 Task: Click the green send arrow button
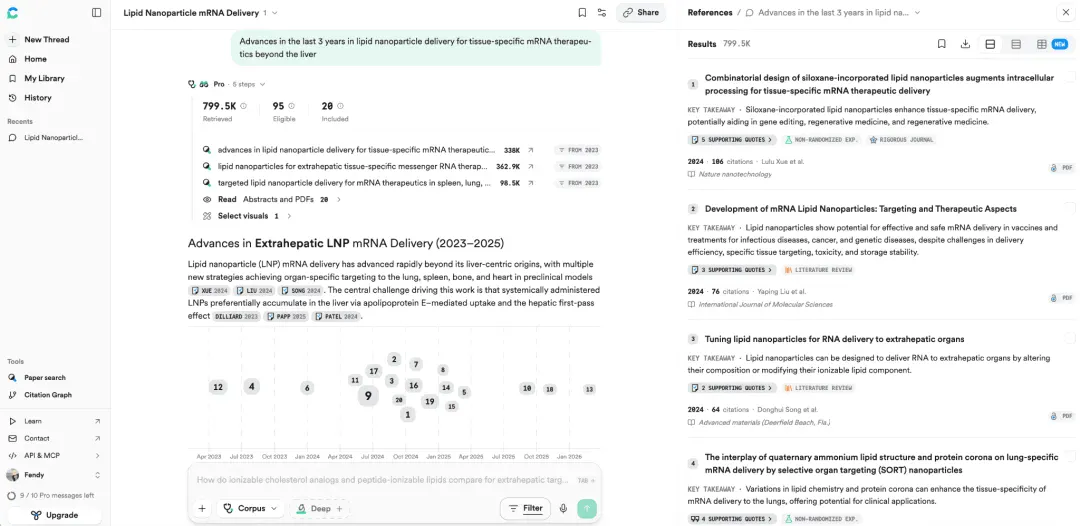pyautogui.click(x=587, y=508)
